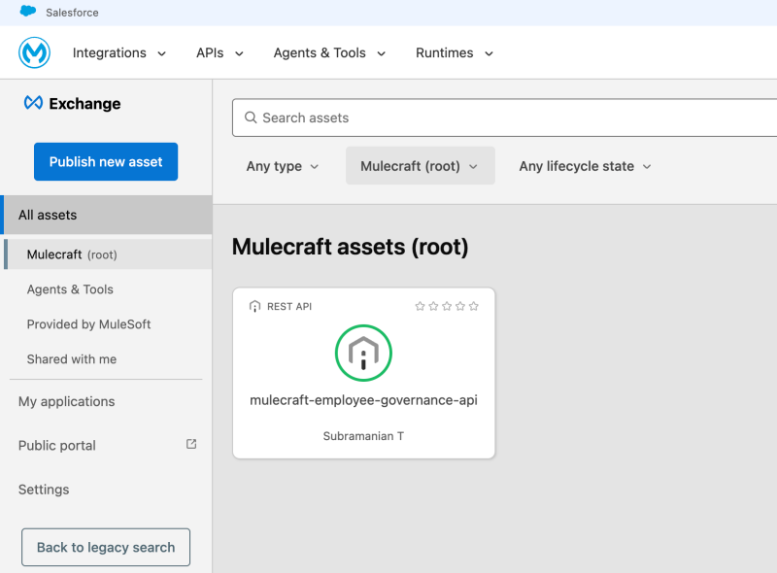Click the Back to legacy search button
Viewport: 777px width, 573px height.
click(x=106, y=547)
